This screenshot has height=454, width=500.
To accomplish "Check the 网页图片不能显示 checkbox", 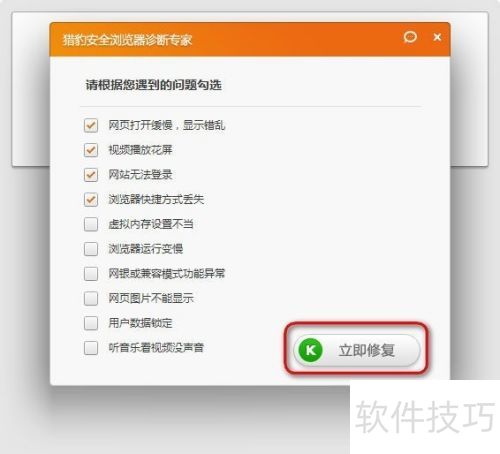I will (x=91, y=298).
